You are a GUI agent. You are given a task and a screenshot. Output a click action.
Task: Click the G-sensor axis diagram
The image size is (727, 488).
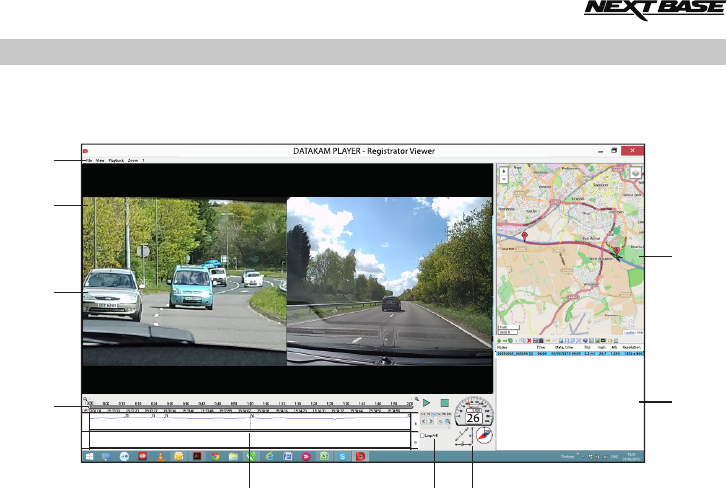pyautogui.click(x=464, y=437)
